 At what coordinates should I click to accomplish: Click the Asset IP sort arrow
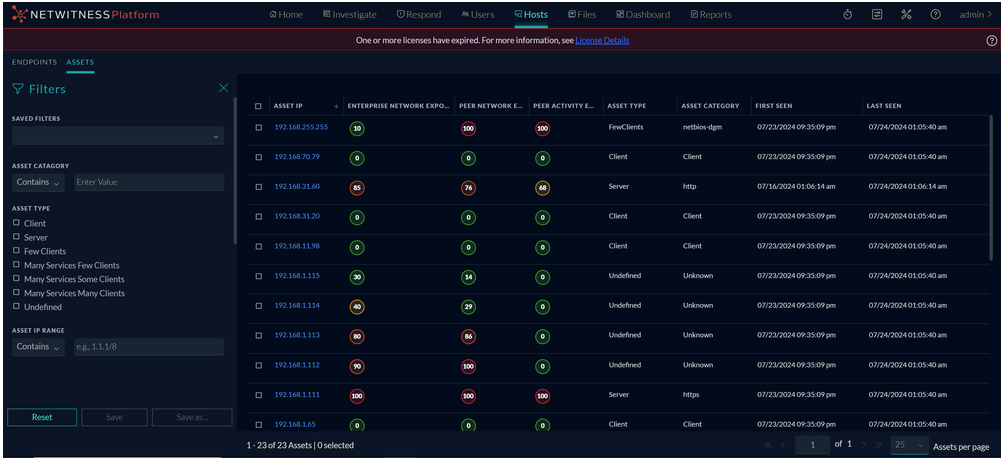(336, 106)
